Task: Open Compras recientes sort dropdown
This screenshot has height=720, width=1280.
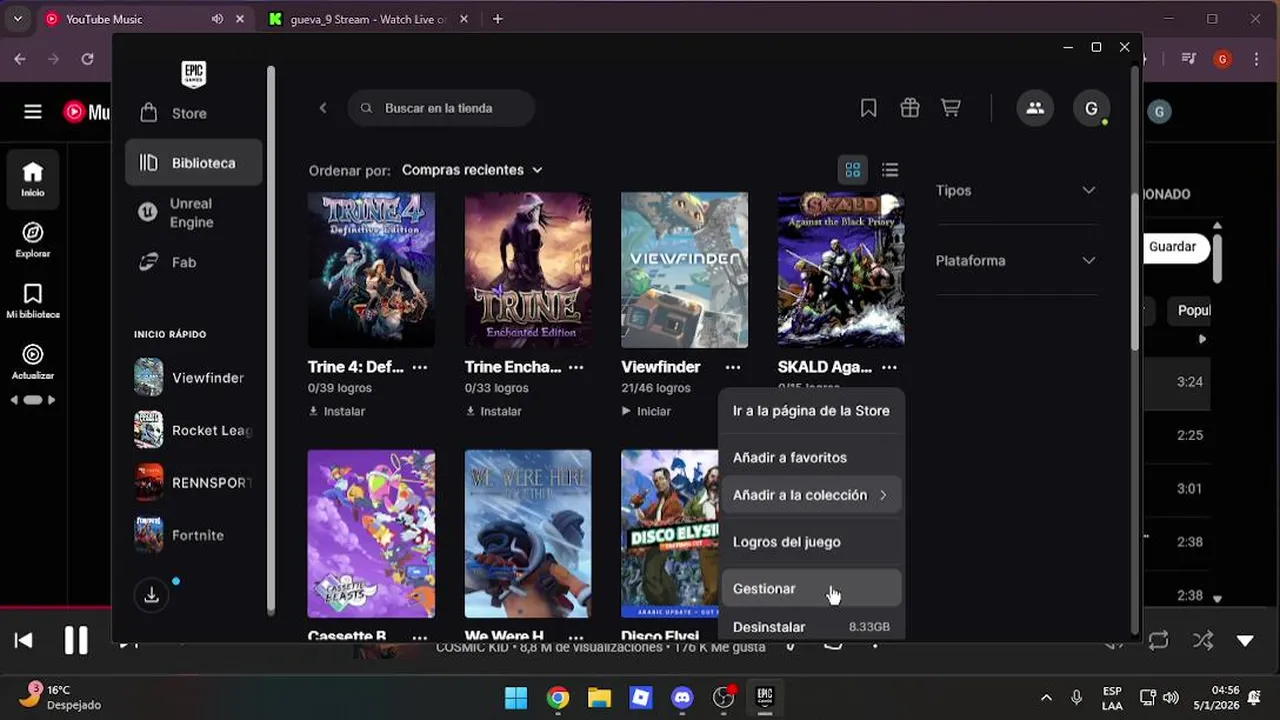Action: pos(472,170)
